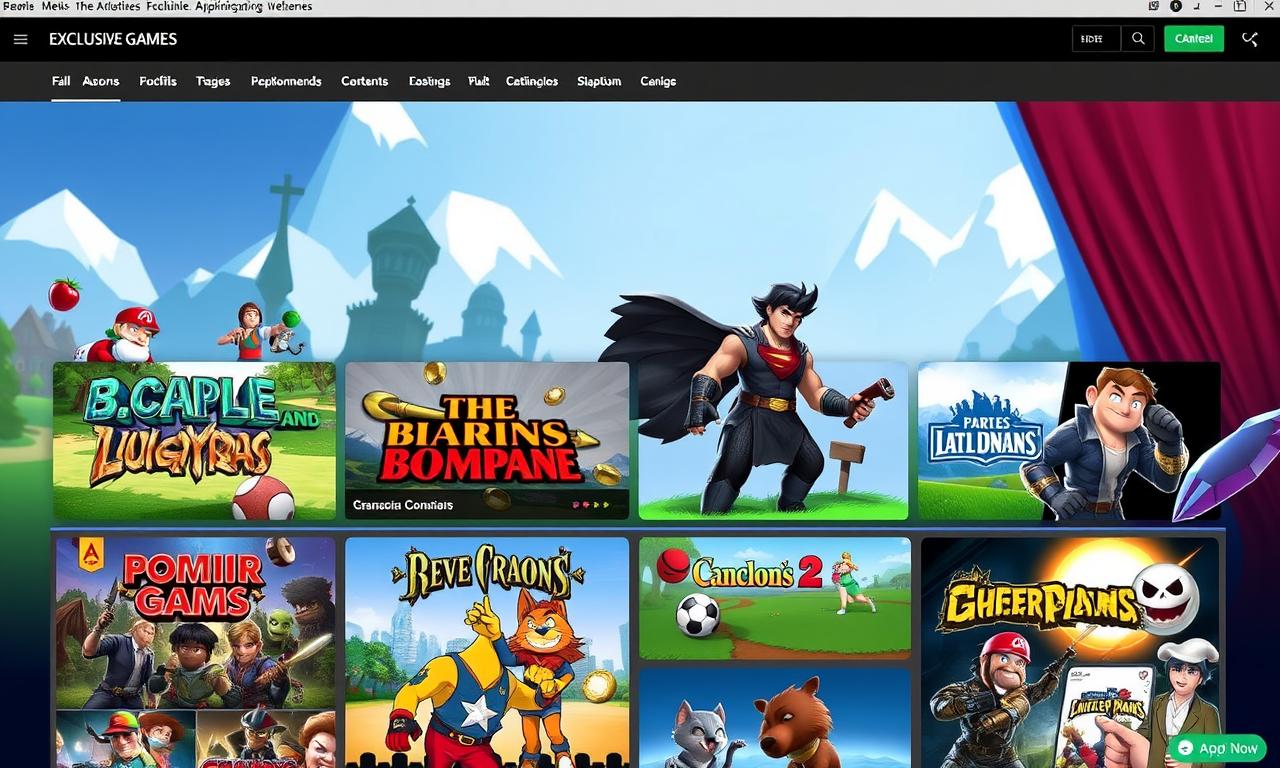The height and width of the screenshot is (768, 1280).
Task: Click the search input field in header
Action: pyautogui.click(x=1096, y=39)
